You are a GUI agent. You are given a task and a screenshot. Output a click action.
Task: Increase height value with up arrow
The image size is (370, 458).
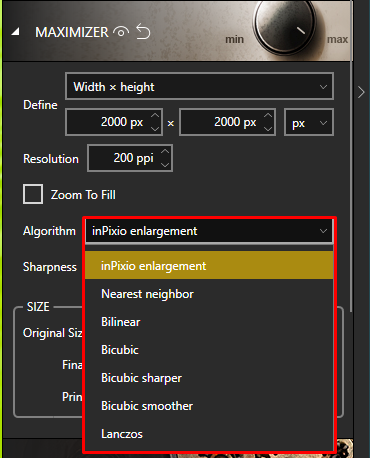point(268,116)
